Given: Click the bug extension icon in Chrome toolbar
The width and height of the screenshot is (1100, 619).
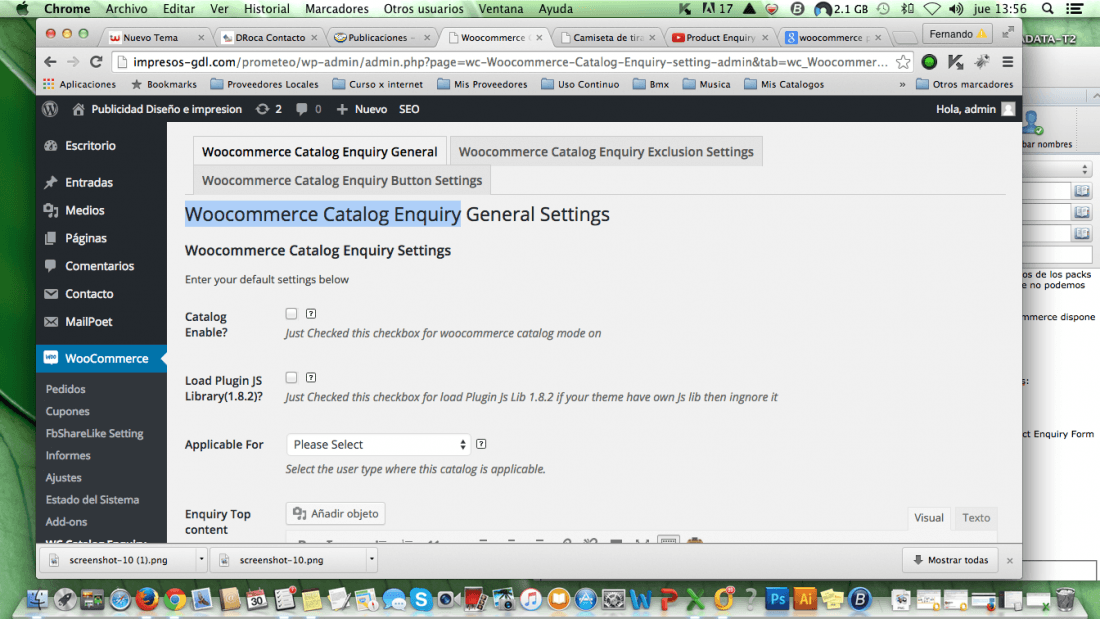Looking at the screenshot, I should (981, 62).
